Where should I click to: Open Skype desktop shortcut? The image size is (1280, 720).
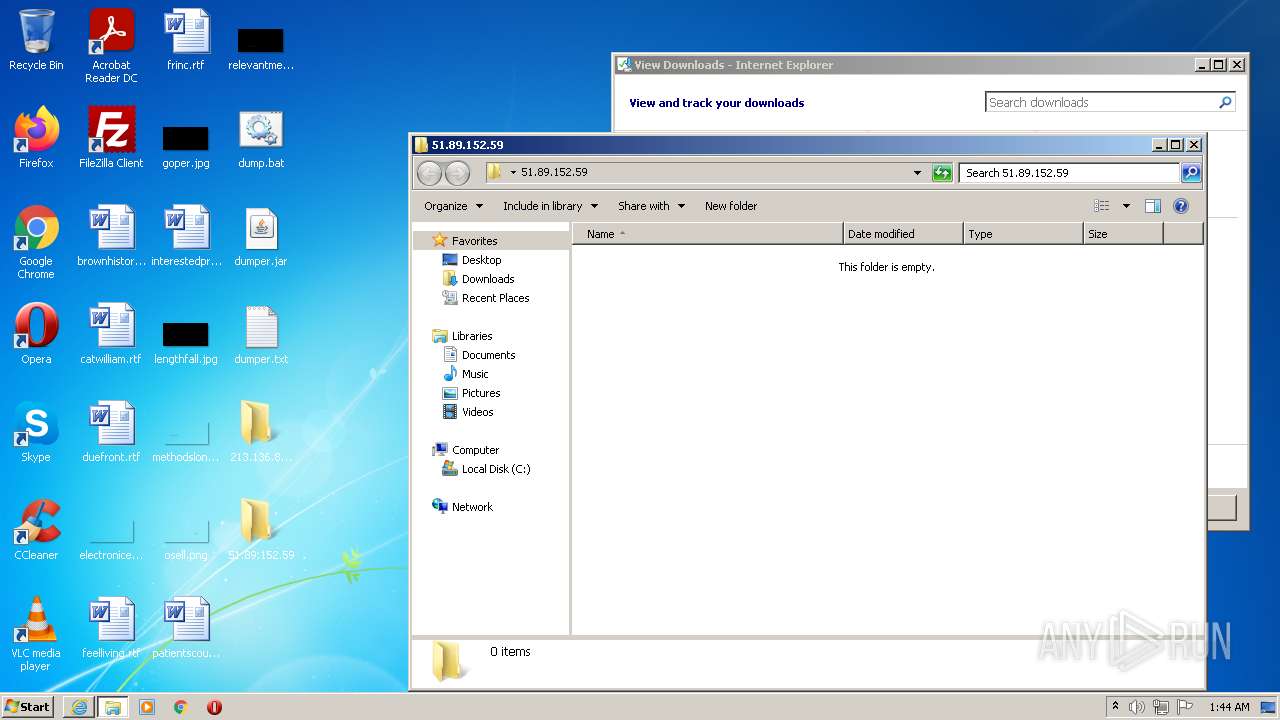coord(36,432)
